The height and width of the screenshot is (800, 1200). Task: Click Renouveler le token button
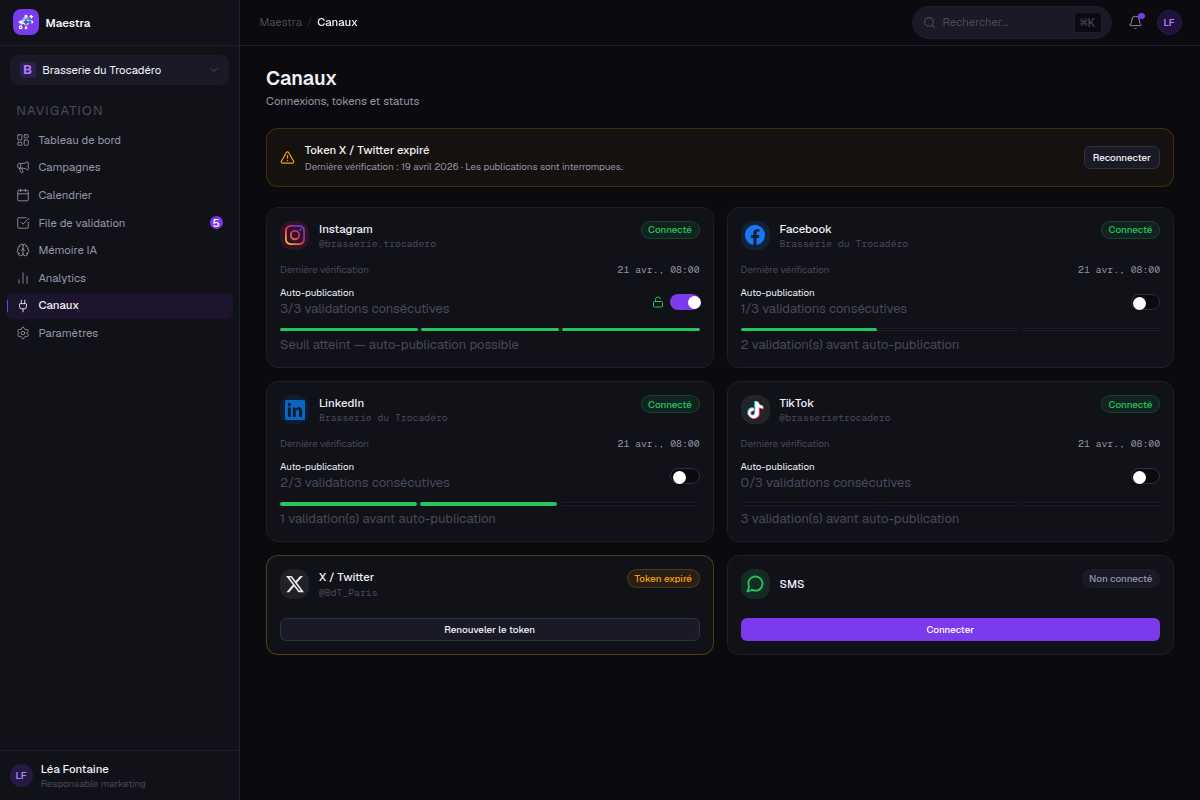pyautogui.click(x=490, y=629)
